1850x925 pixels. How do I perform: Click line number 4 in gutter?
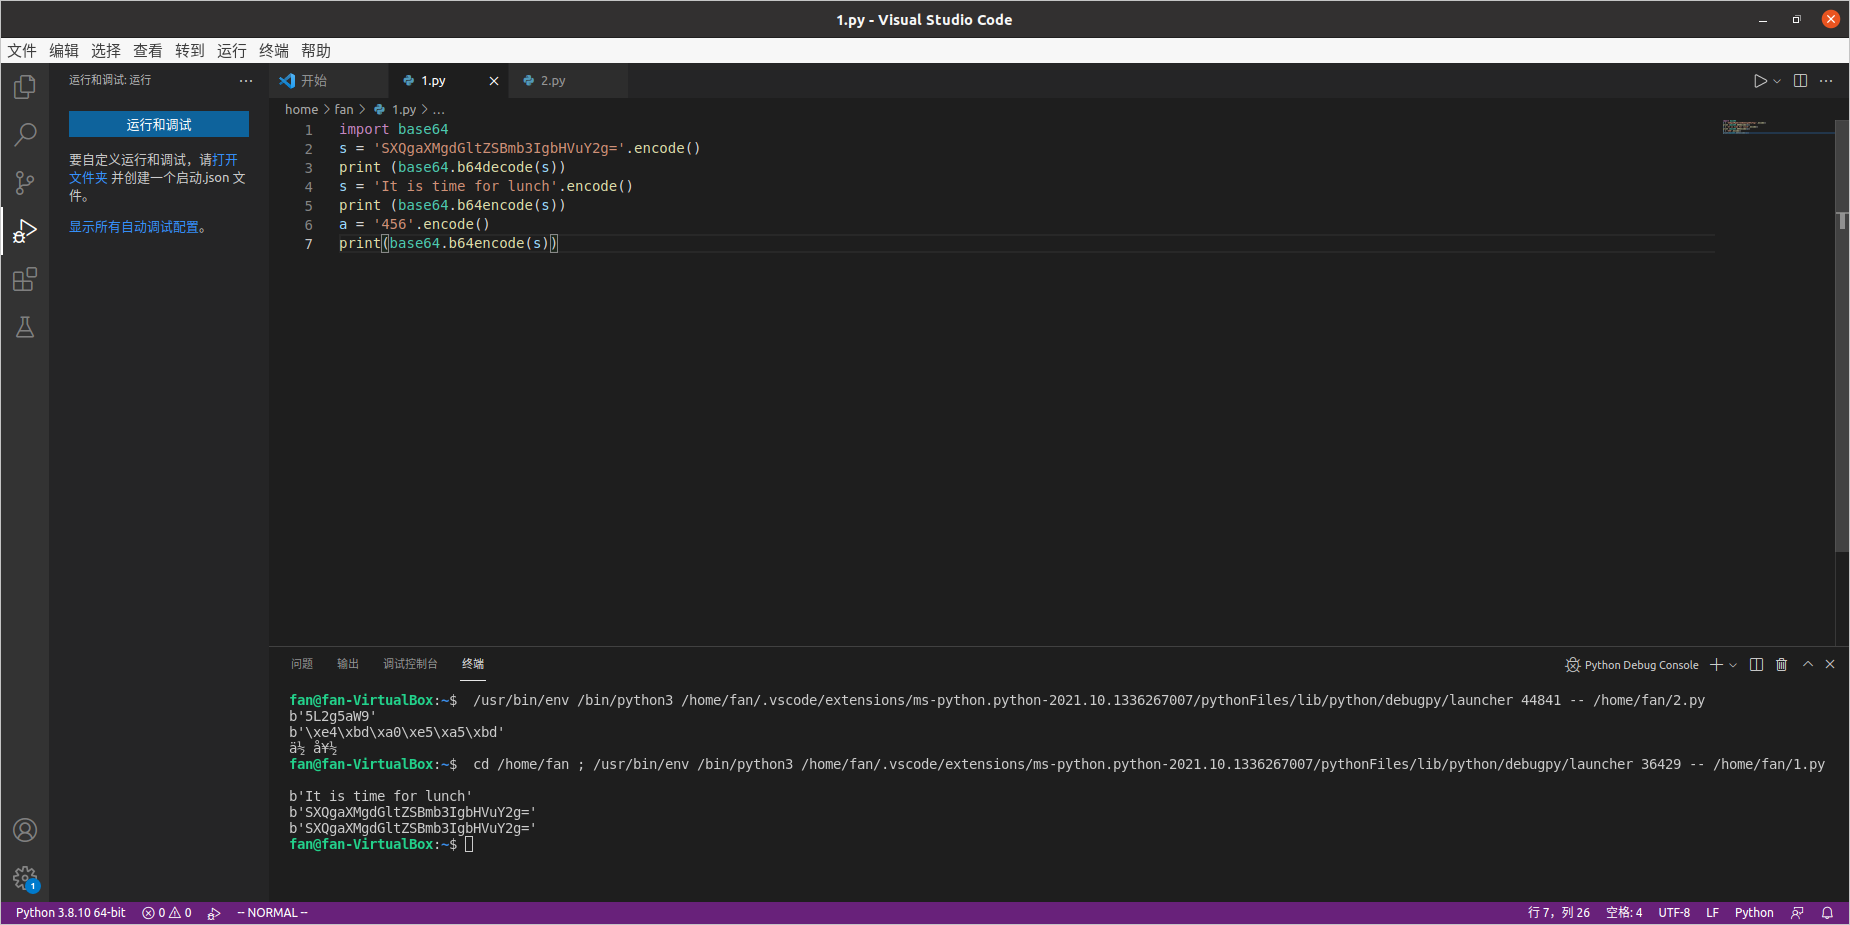(x=309, y=187)
